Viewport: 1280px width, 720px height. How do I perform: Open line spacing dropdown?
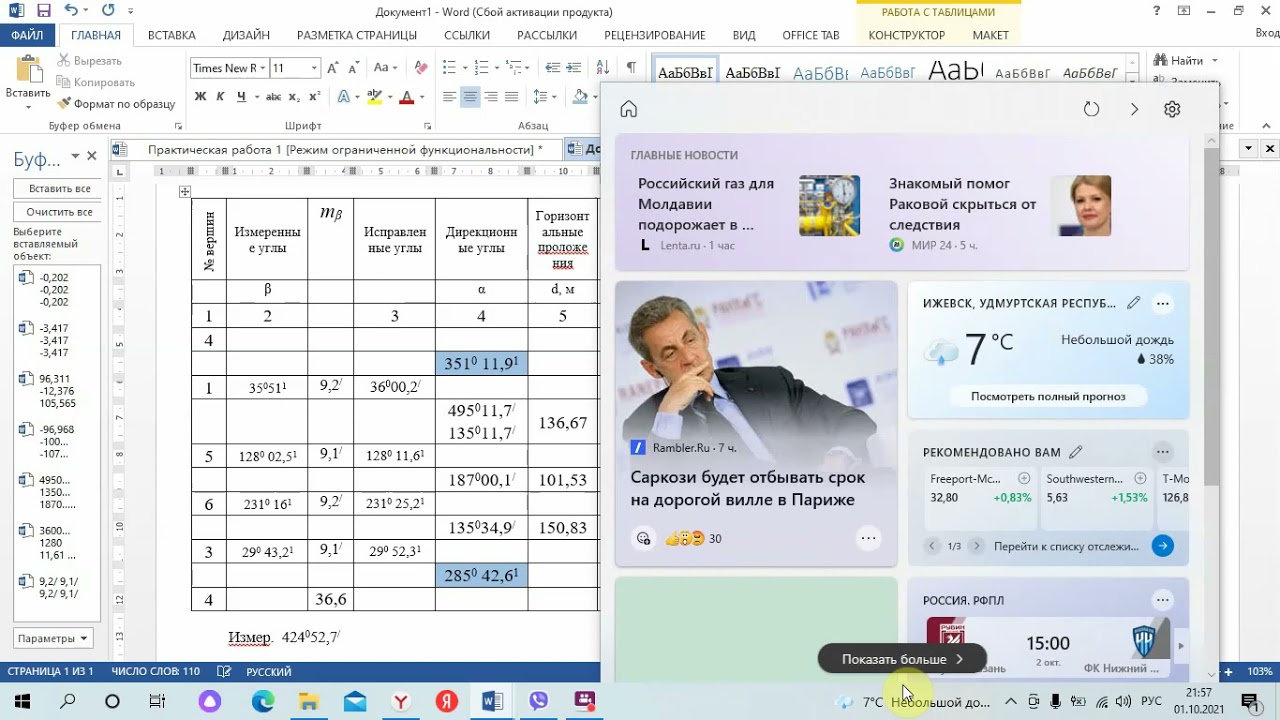pyautogui.click(x=544, y=97)
